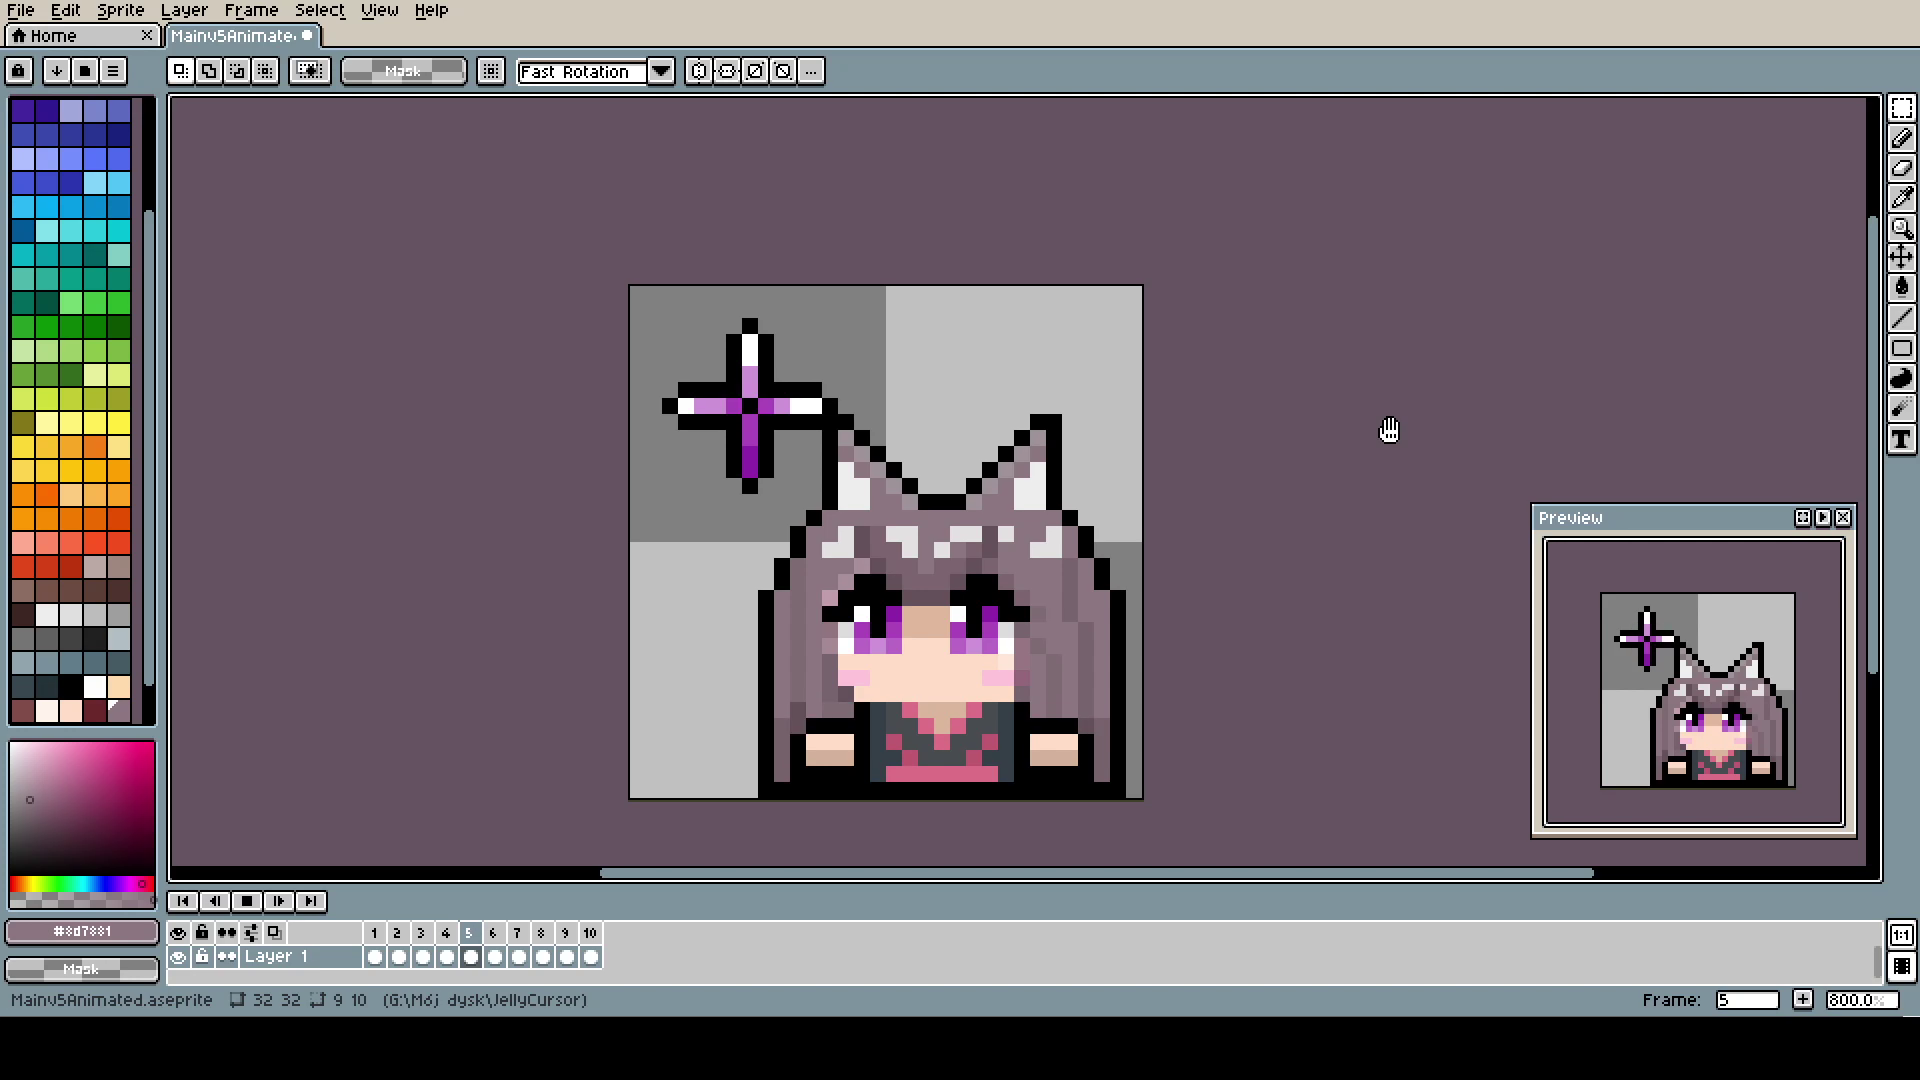
Task: Select the Eraser tool
Action: [x=1901, y=168]
